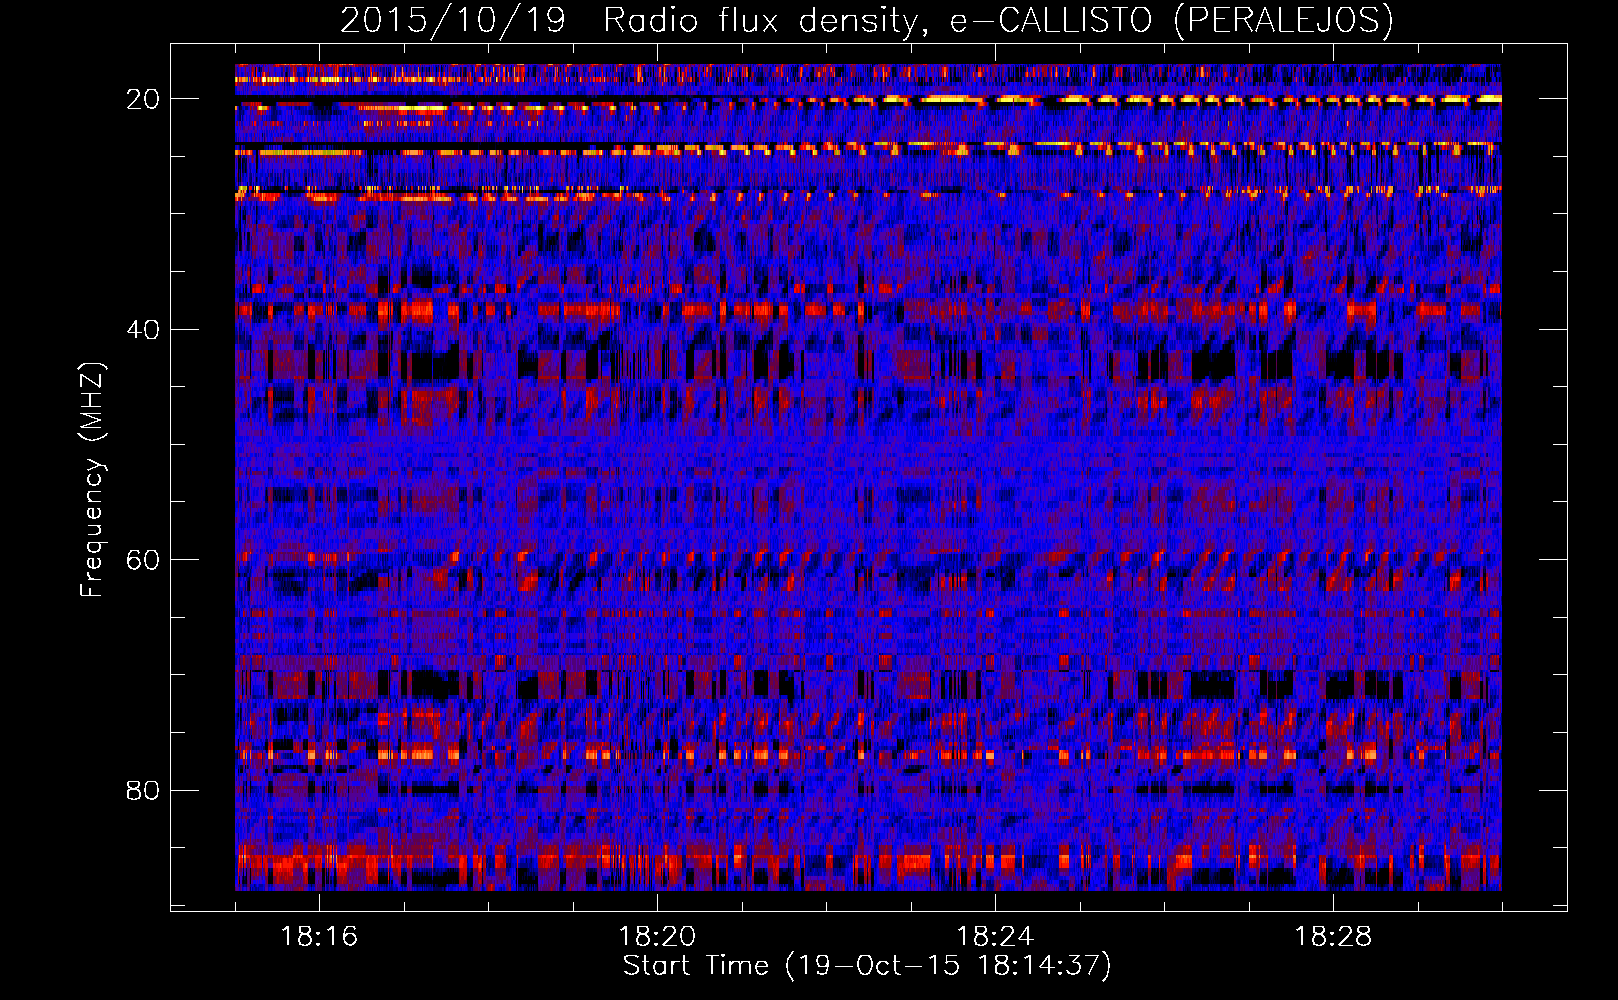1618x1000 pixels.
Task: Click the 20 frequency tick label
Action: (x=143, y=99)
